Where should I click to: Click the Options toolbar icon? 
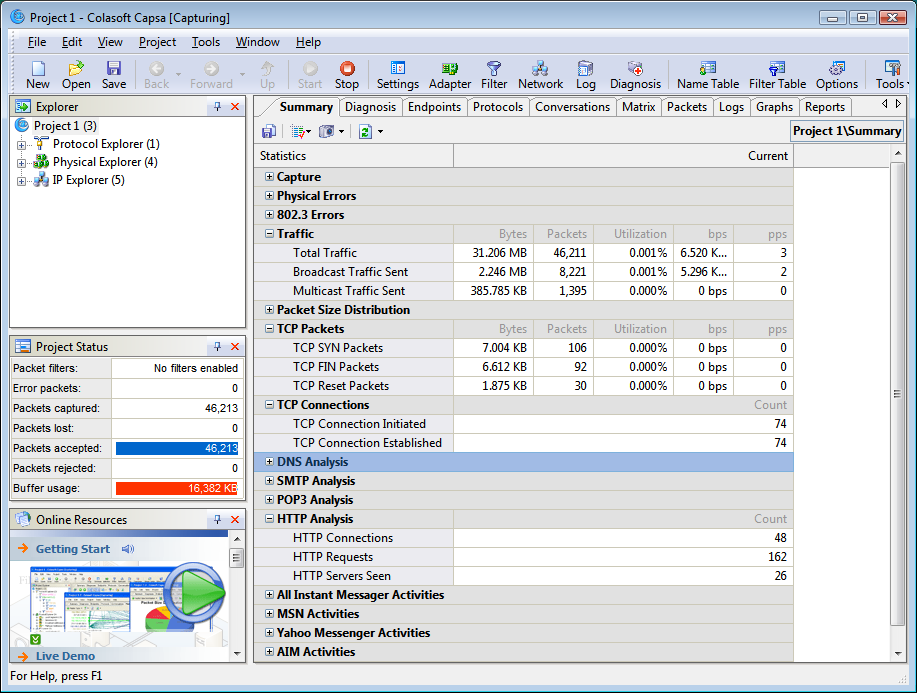click(837, 75)
